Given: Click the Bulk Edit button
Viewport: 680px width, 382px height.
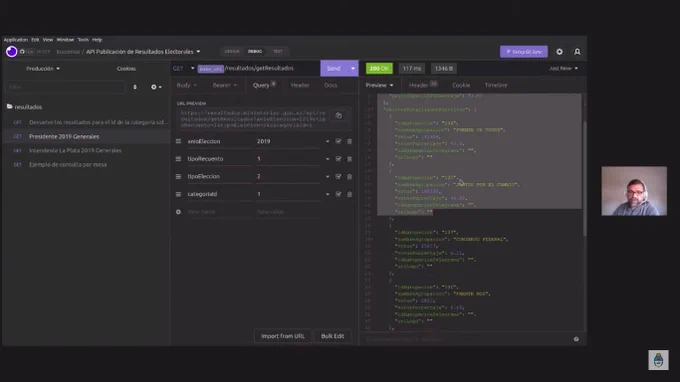Looking at the screenshot, I should click(x=332, y=336).
